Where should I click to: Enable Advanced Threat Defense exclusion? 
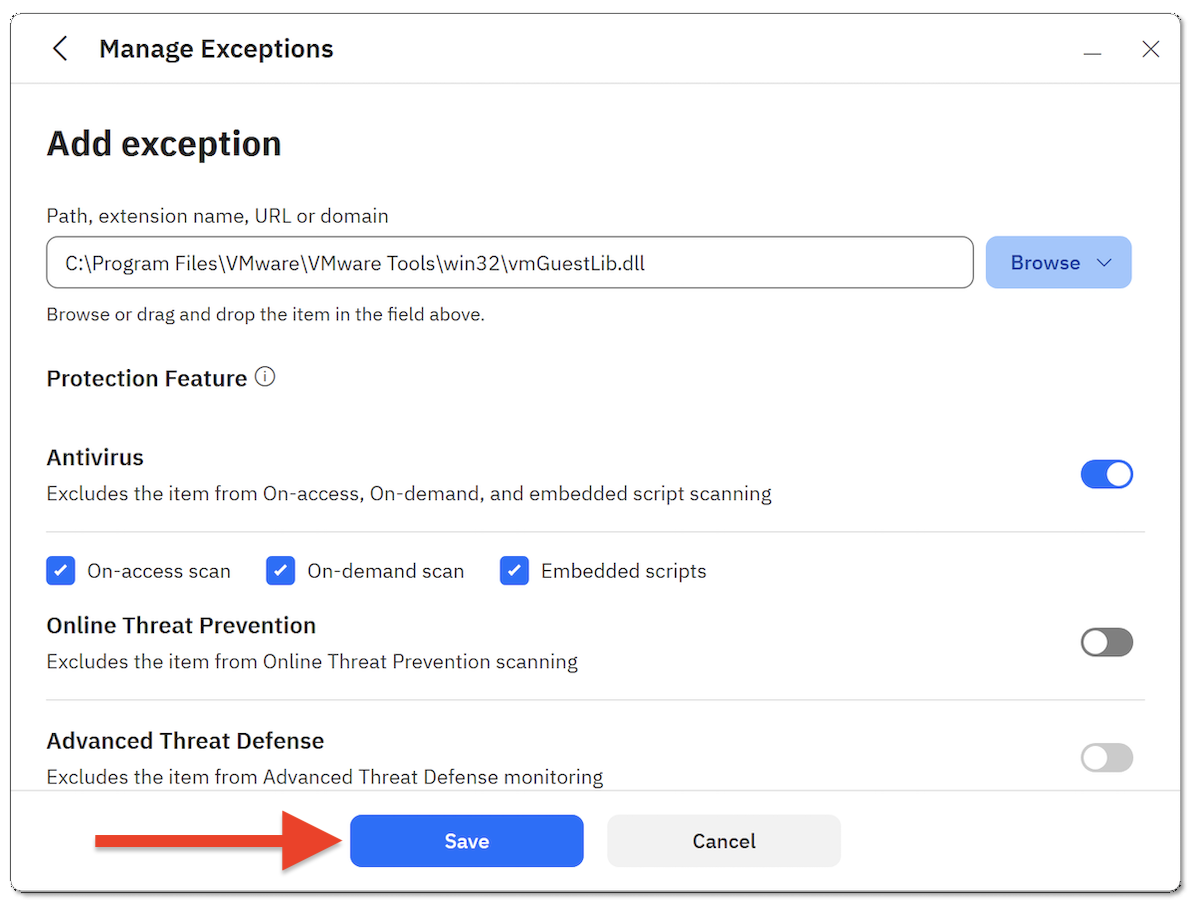coord(1106,757)
